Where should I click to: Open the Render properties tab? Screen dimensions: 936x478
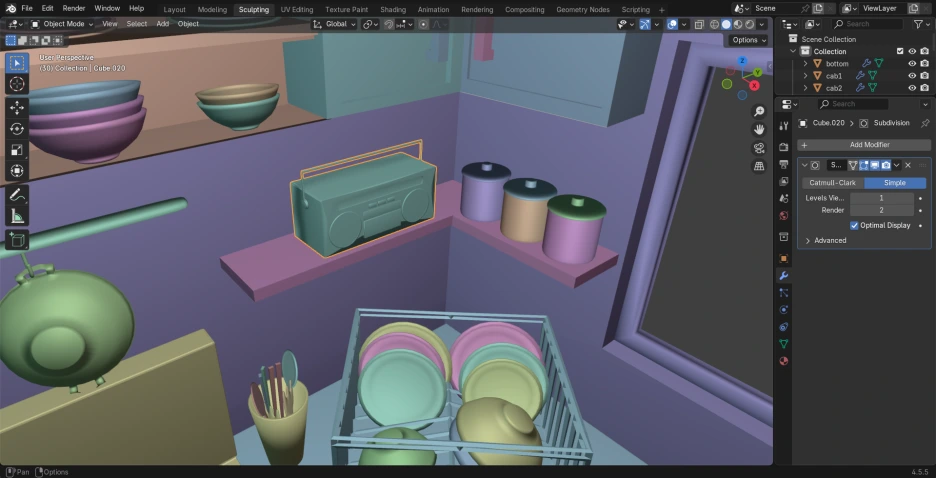click(784, 147)
